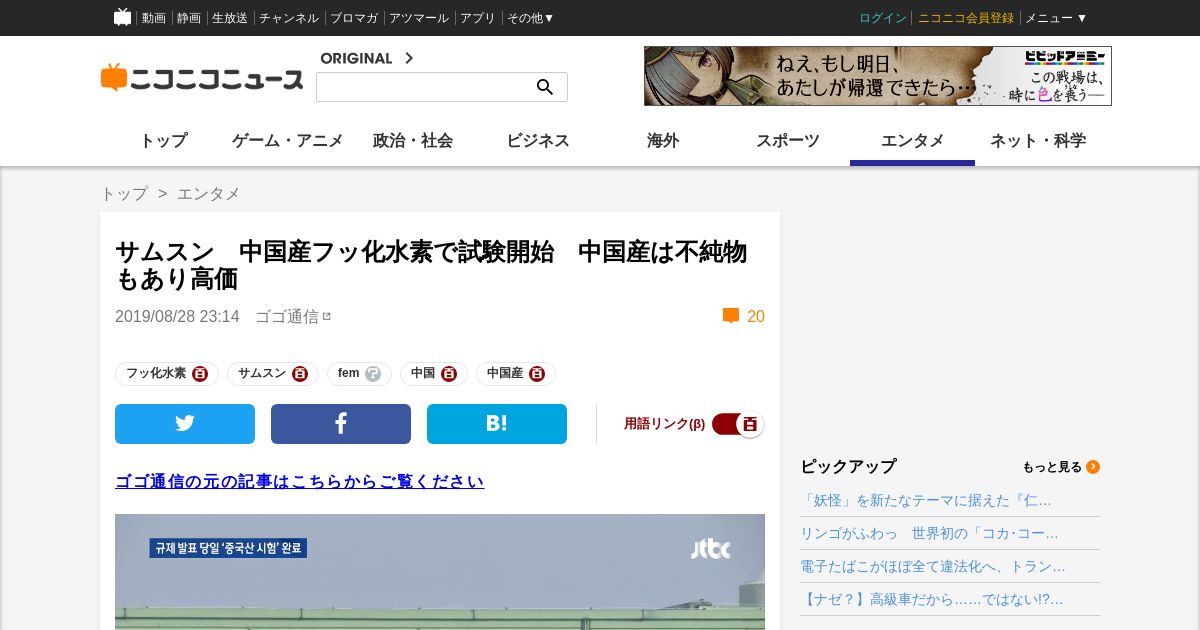Open the fem tag
The image size is (1200, 630).
348,374
